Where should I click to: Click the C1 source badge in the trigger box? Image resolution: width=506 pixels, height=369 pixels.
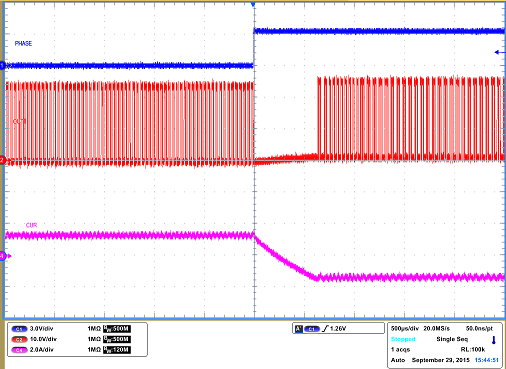(x=312, y=329)
